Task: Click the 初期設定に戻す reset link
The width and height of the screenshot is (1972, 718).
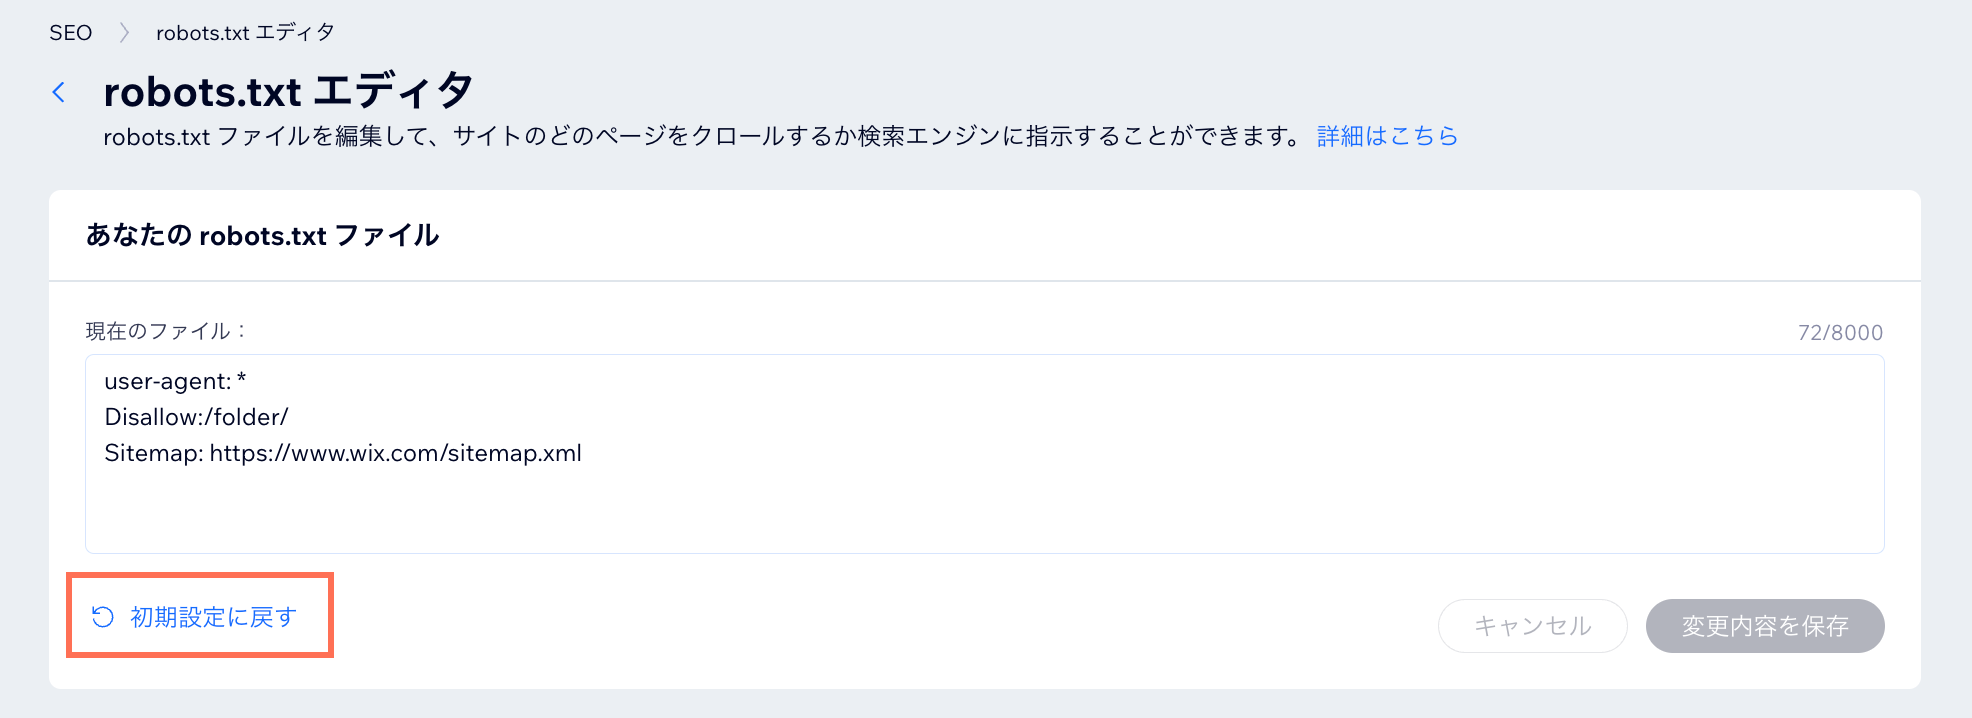Action: pyautogui.click(x=213, y=617)
